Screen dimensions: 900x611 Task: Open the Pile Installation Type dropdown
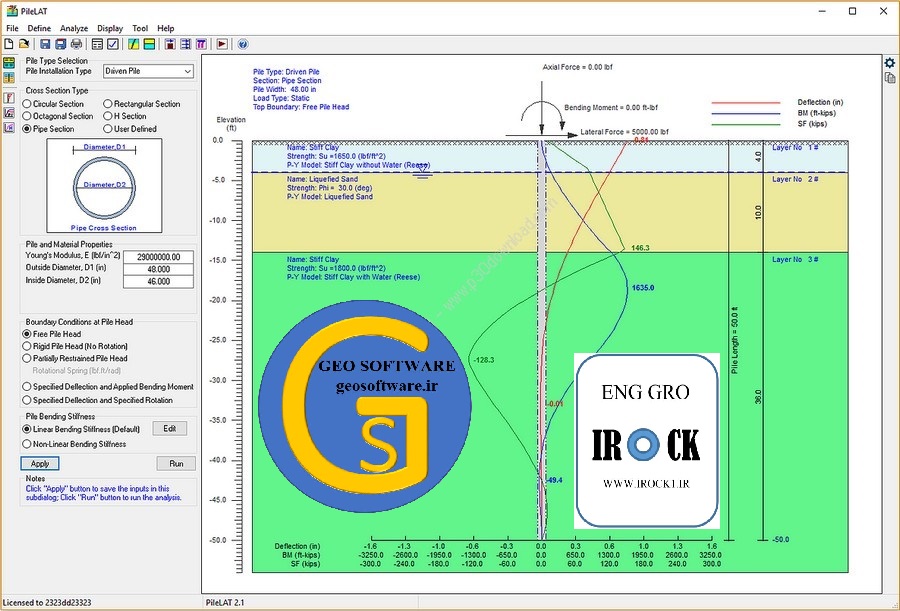pyautogui.click(x=149, y=71)
